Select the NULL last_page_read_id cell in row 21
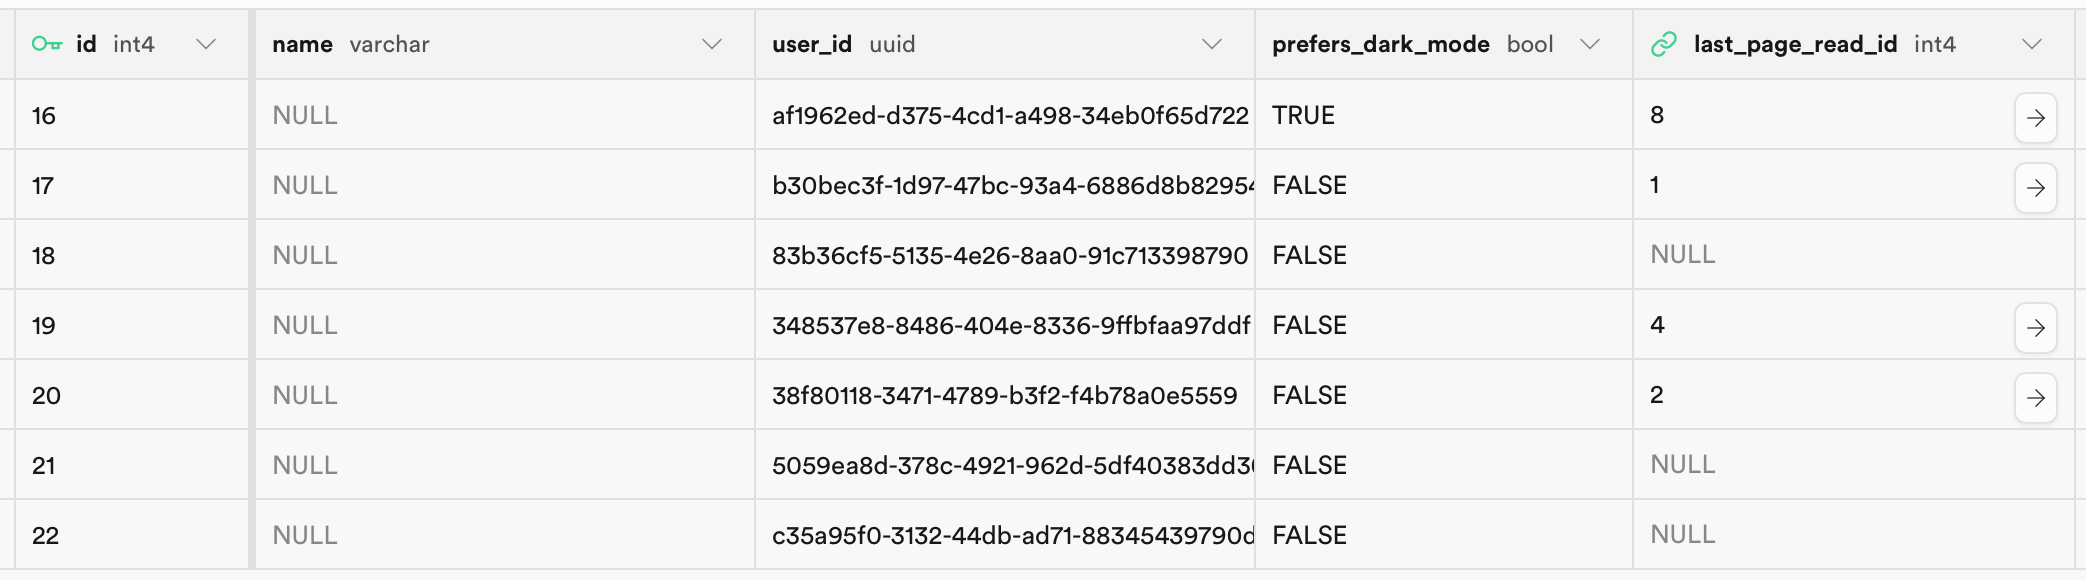 pyautogui.click(x=1682, y=465)
